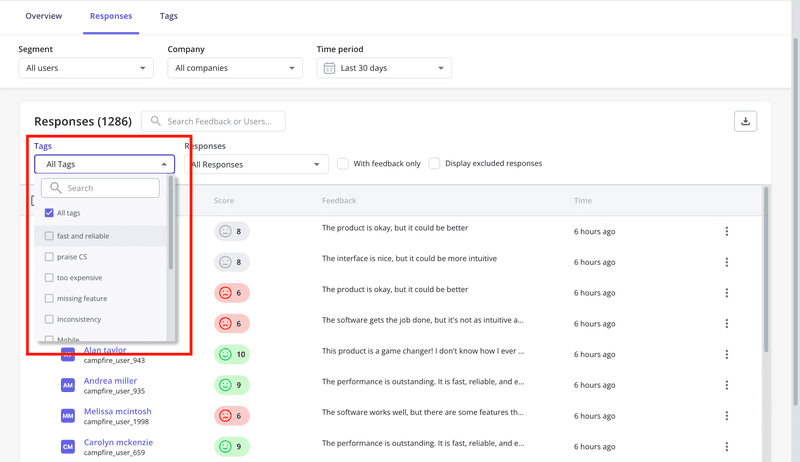Expand the Company 'All companies' dropdown
800x462 pixels.
click(235, 68)
